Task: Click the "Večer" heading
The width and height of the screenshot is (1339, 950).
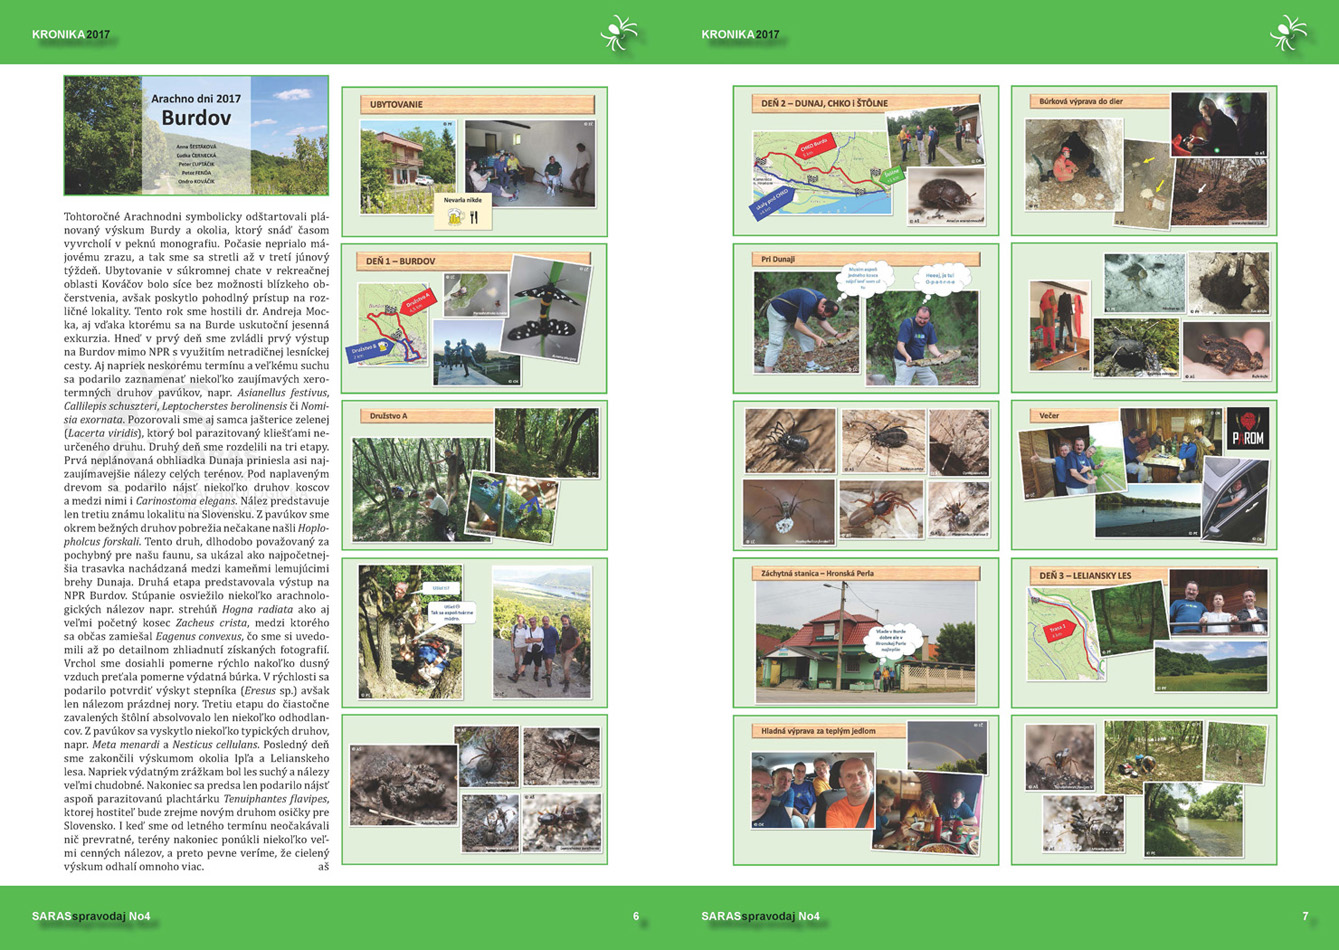Action: pyautogui.click(x=1049, y=415)
